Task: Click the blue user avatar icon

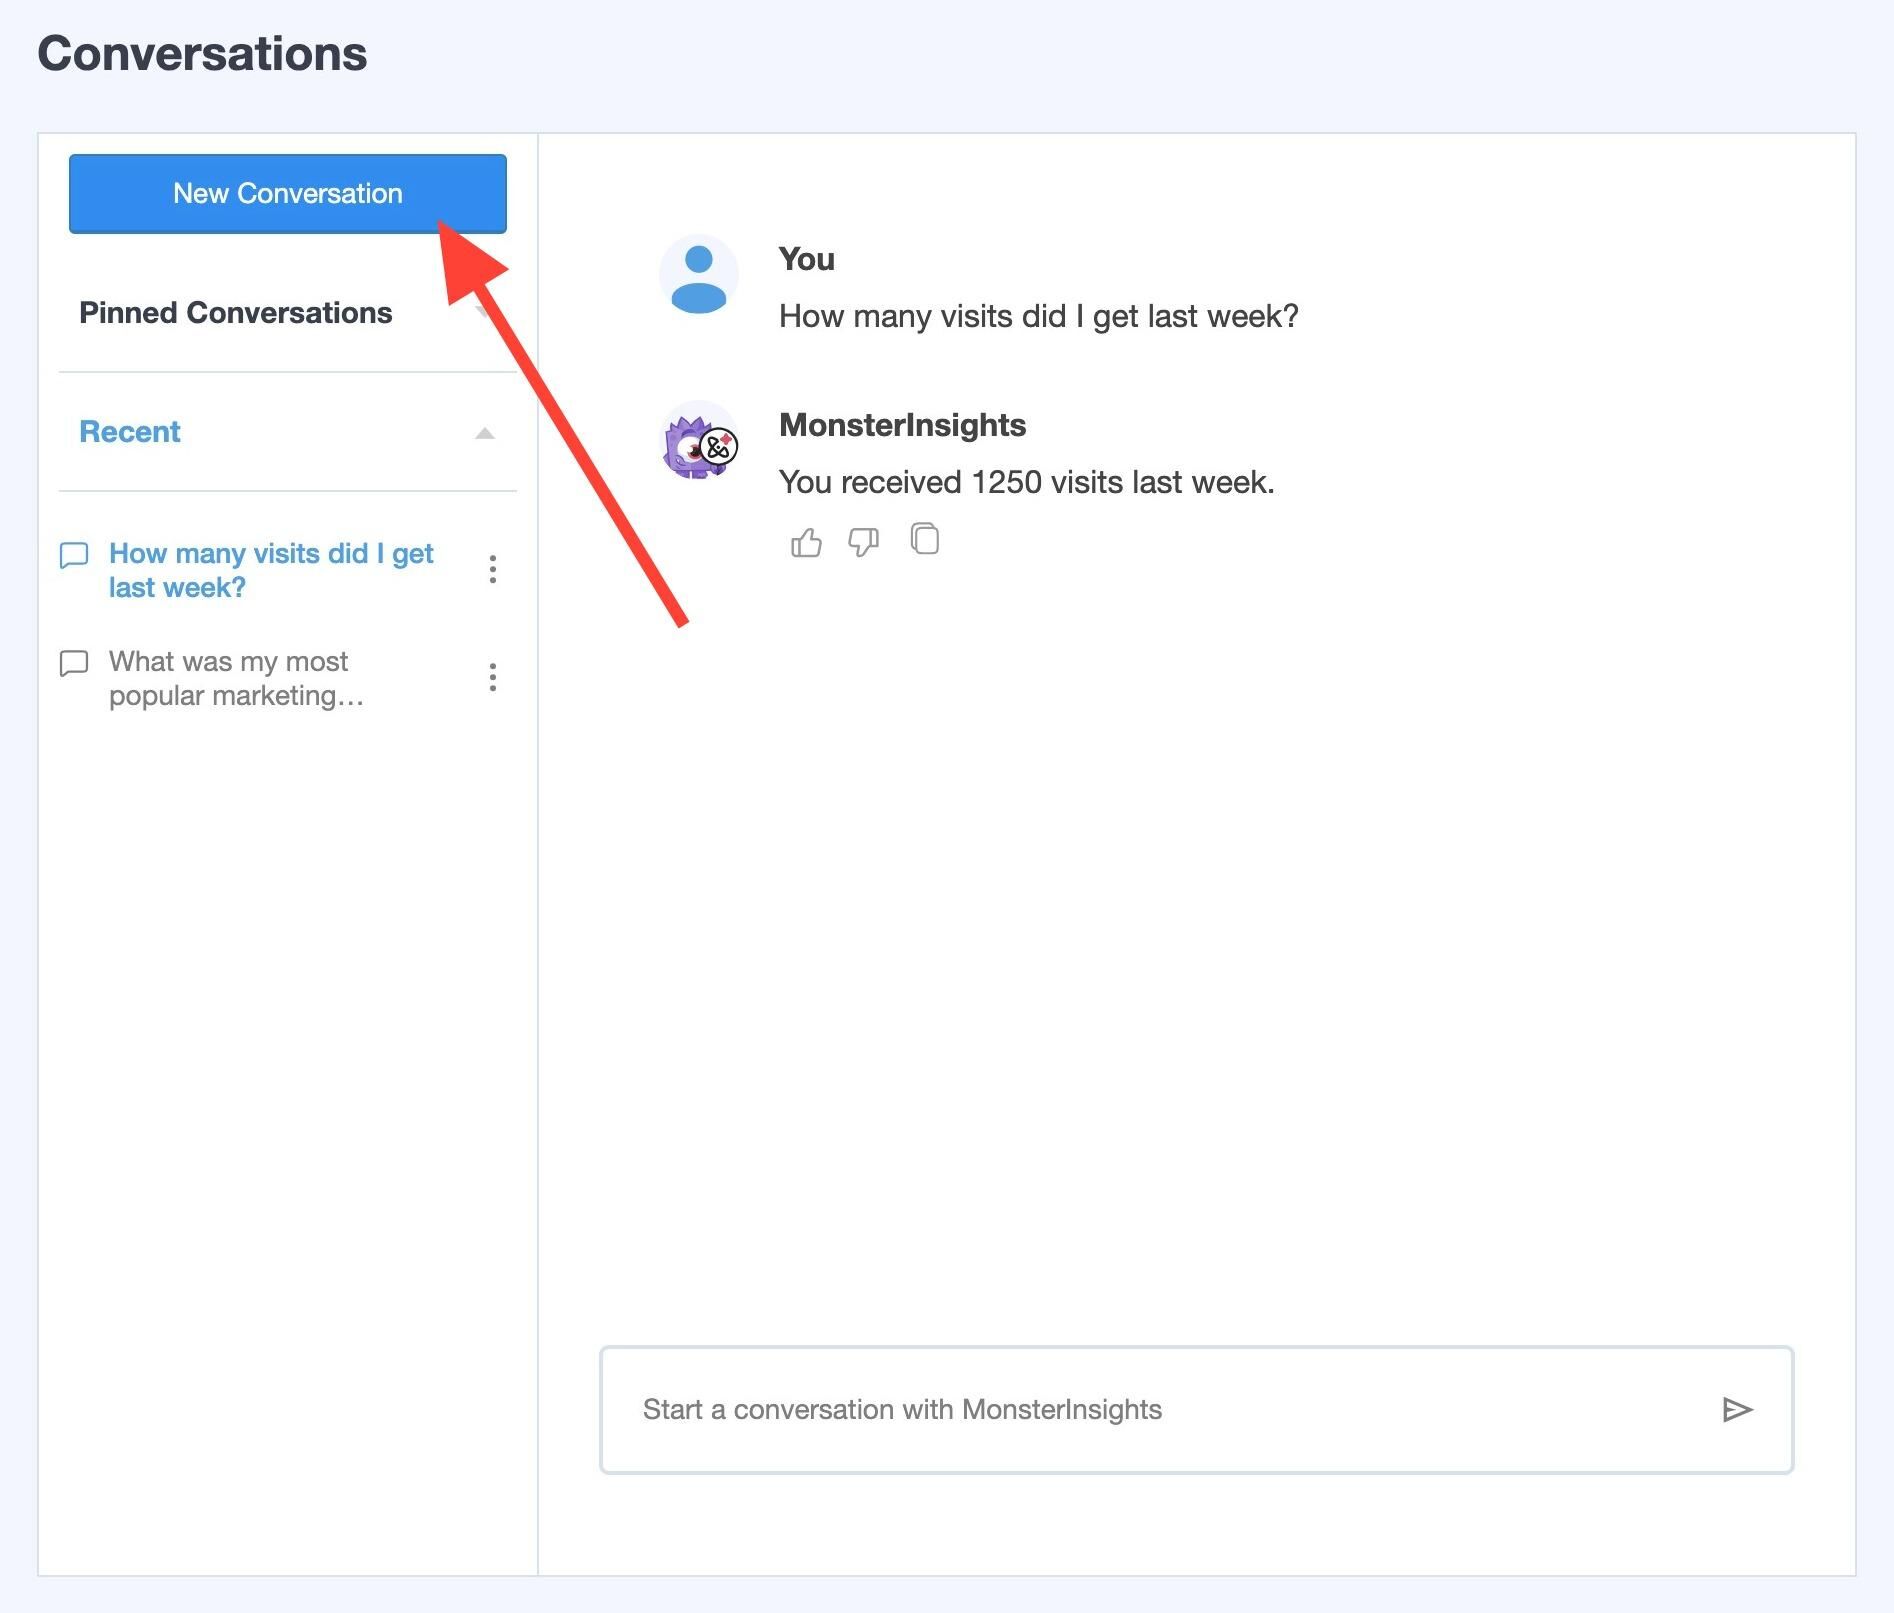Action: pyautogui.click(x=699, y=277)
